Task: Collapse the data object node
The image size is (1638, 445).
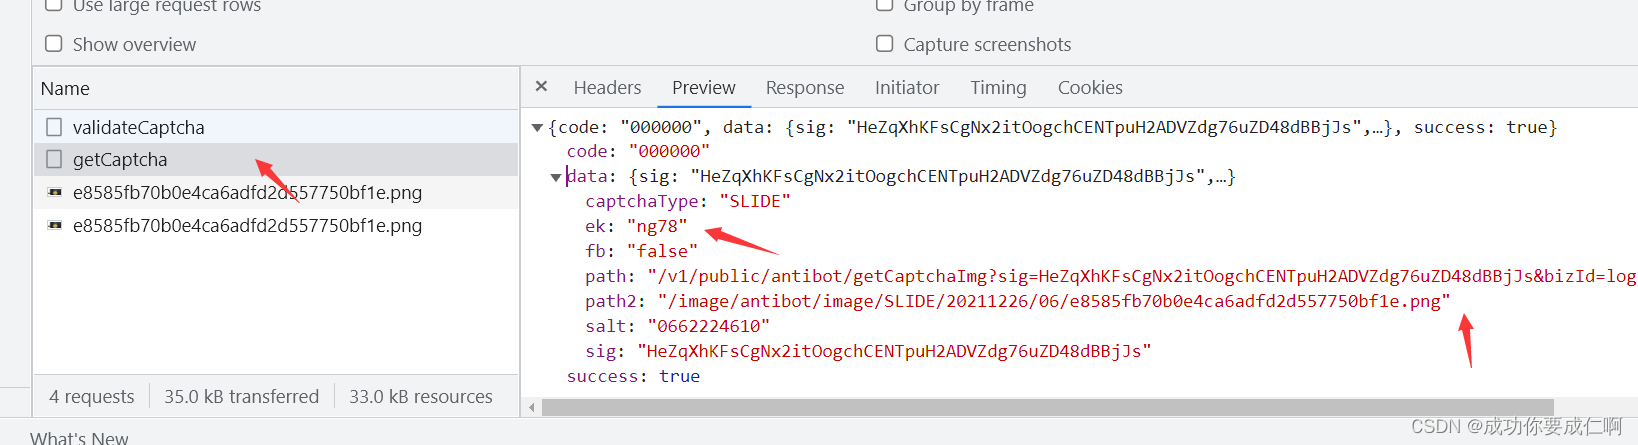Action: tap(556, 177)
